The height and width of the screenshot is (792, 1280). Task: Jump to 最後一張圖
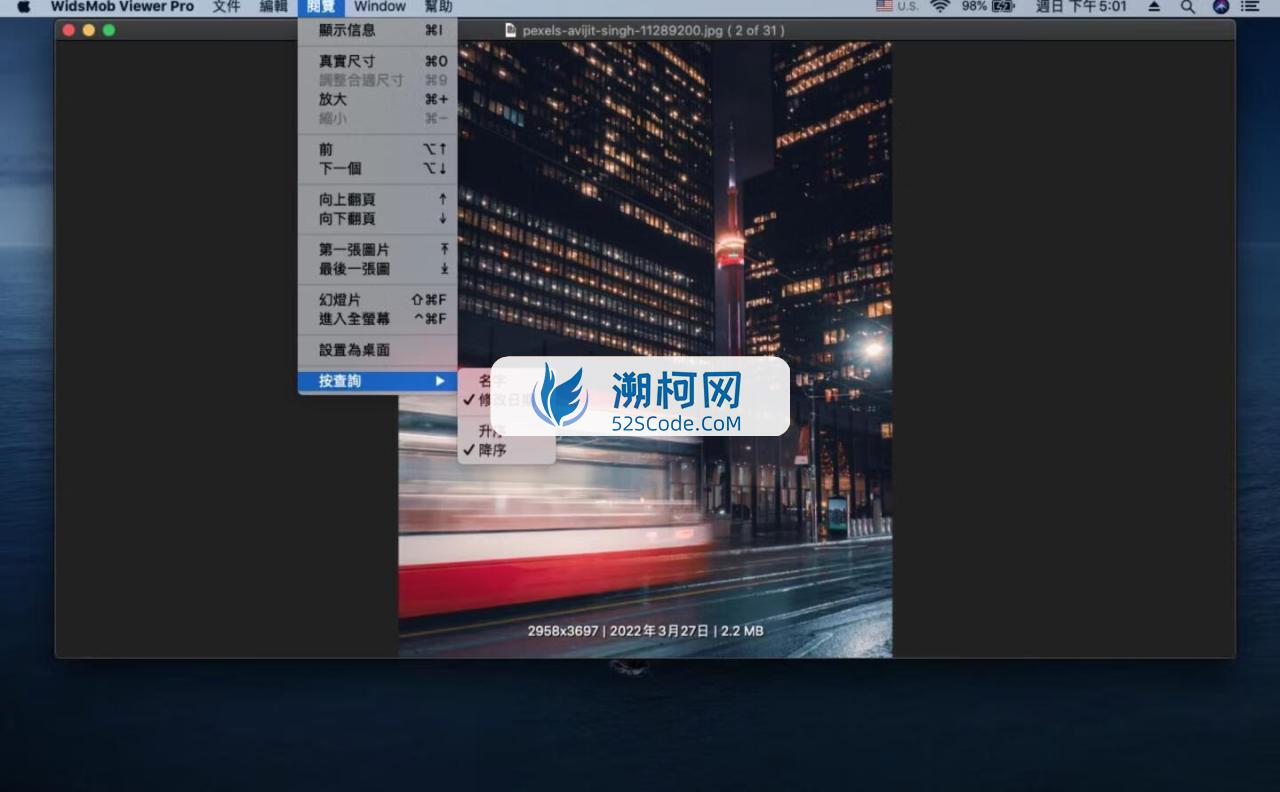[x=377, y=268]
